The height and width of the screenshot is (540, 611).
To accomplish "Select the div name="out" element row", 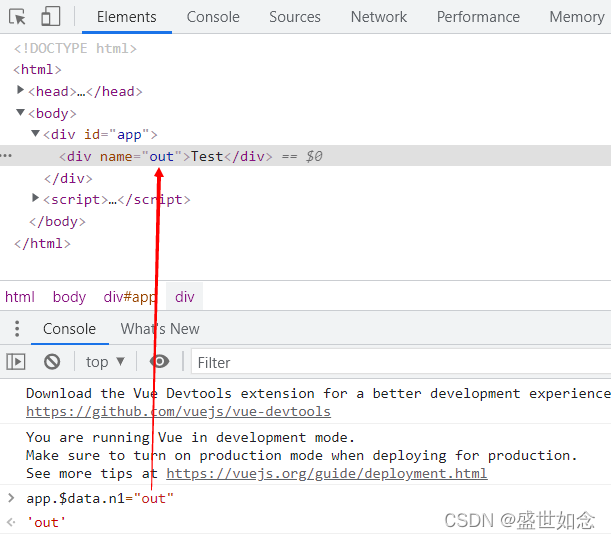I will (306, 156).
